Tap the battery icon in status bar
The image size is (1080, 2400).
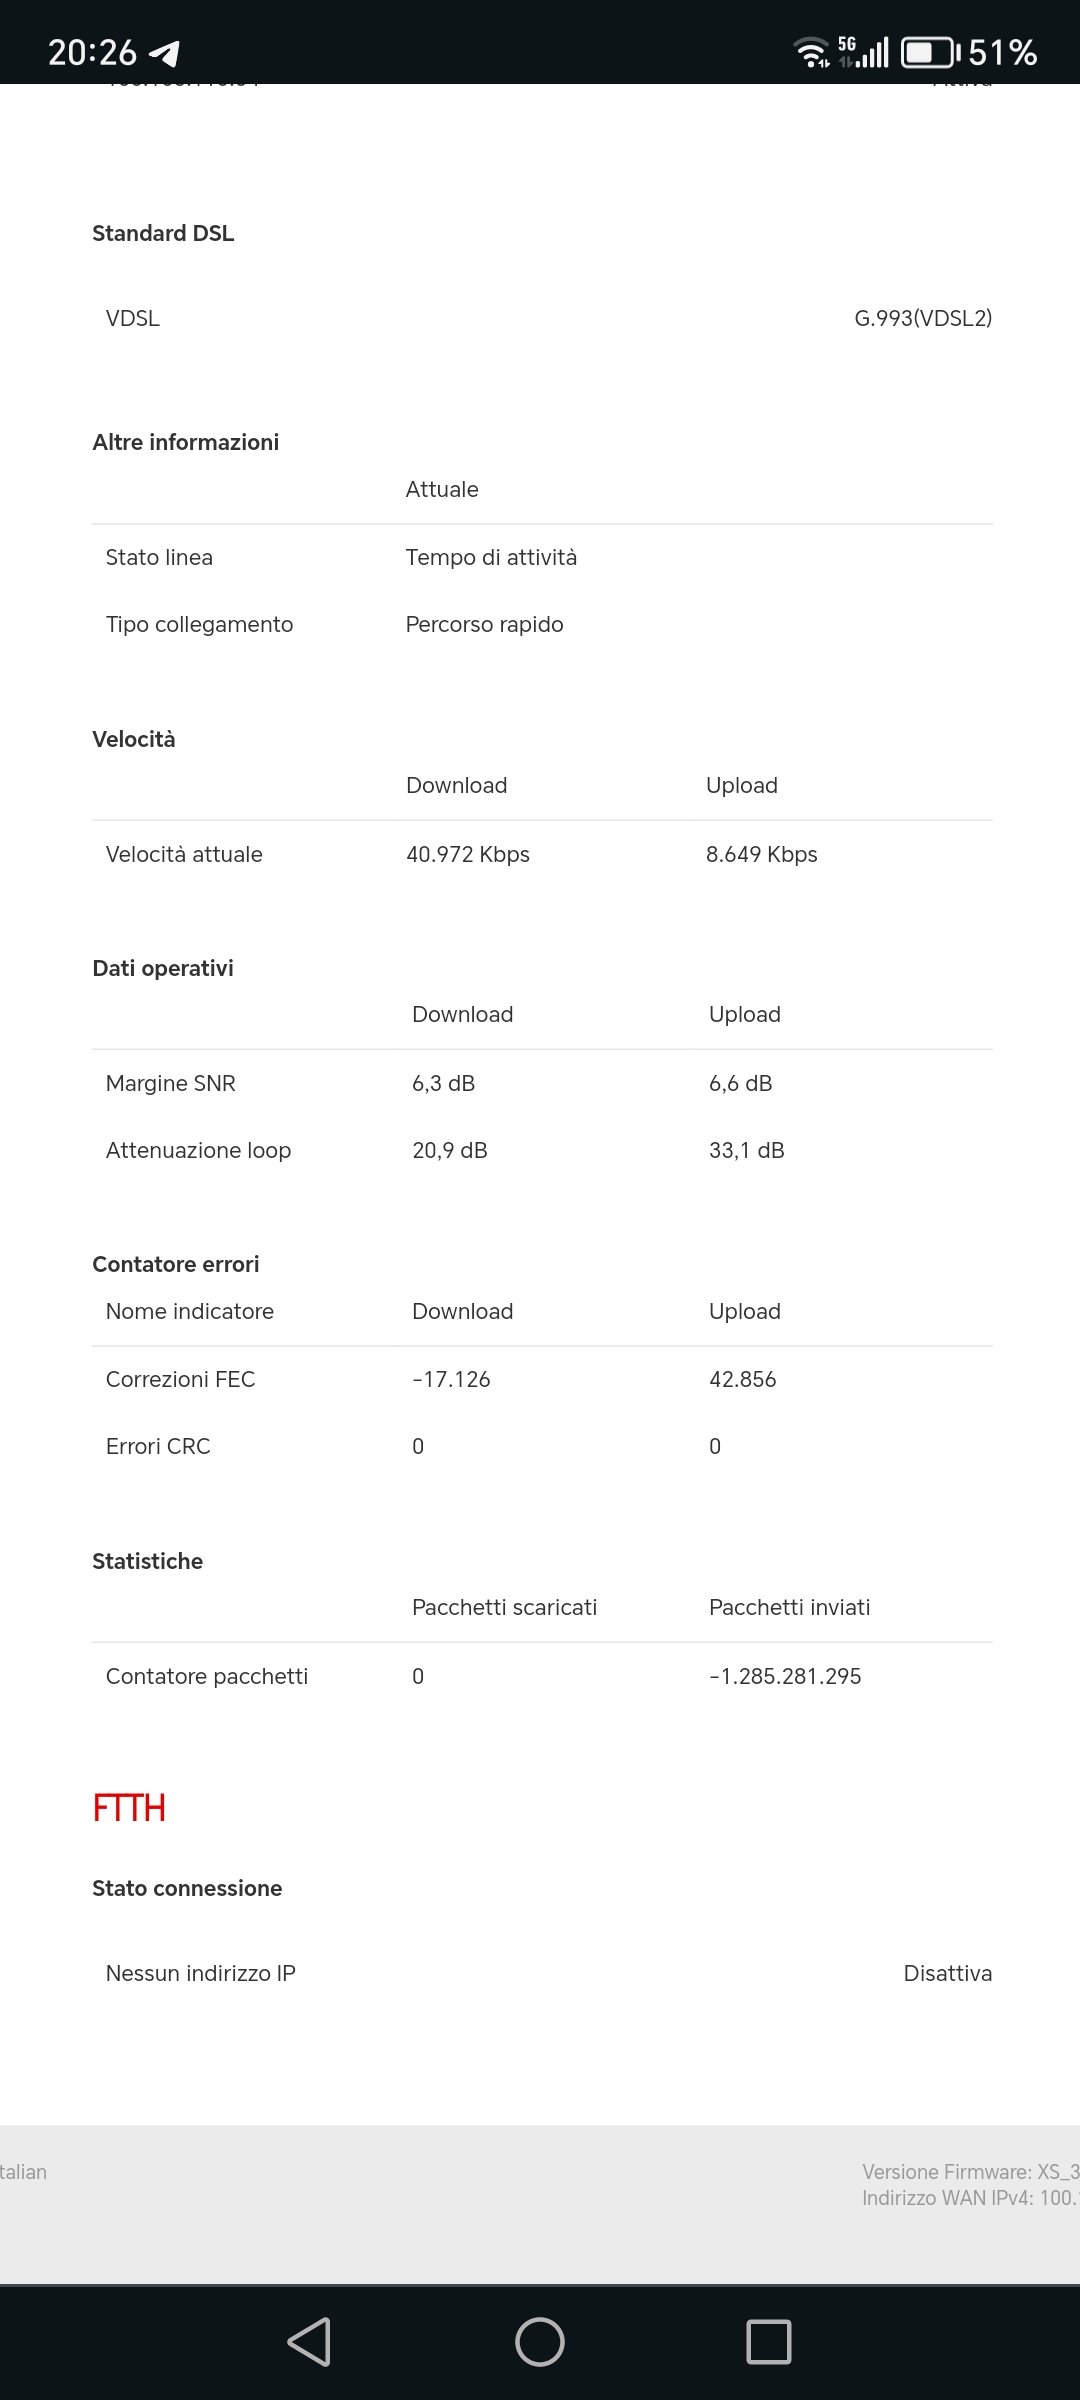tap(929, 52)
